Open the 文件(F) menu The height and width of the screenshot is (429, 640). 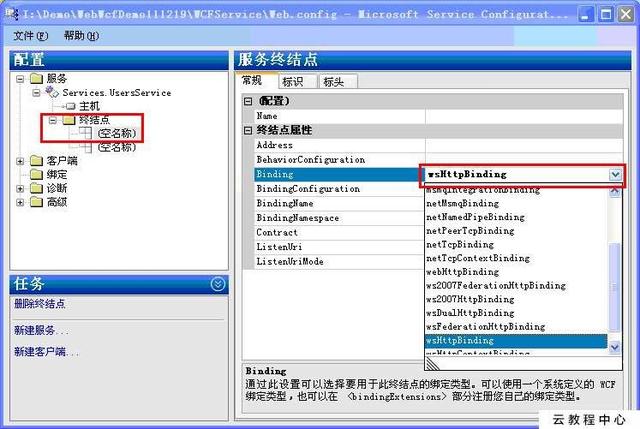click(x=31, y=36)
